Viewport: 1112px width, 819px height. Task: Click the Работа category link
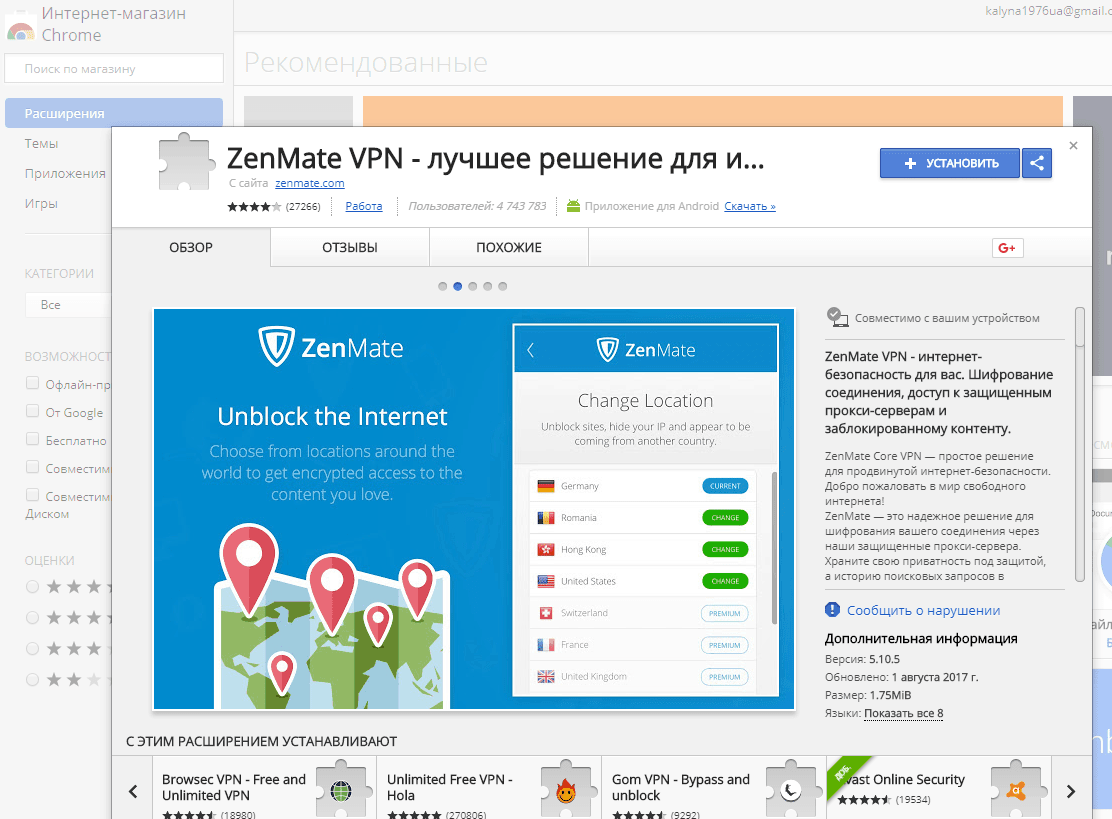click(364, 206)
